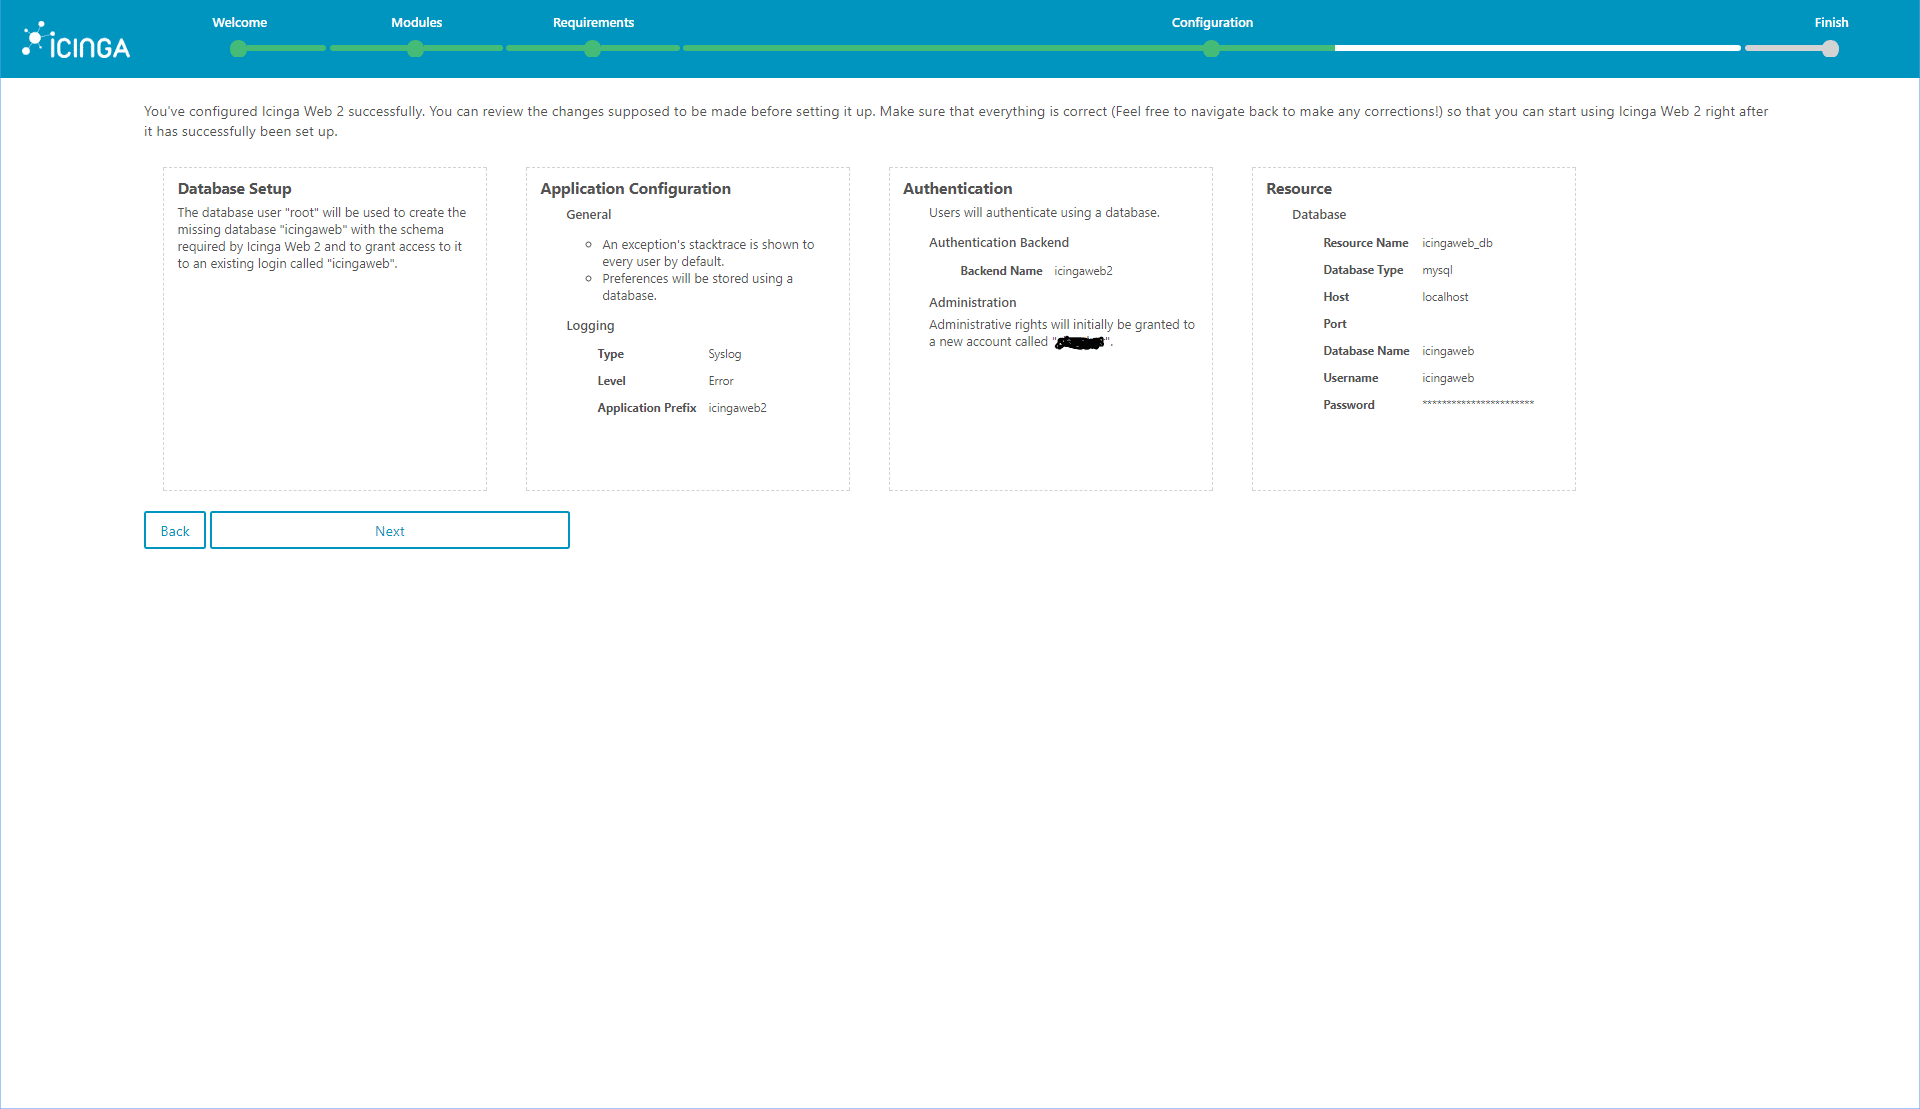Click the Error logging level value
Image resolution: width=1920 pixels, height=1109 pixels.
[721, 381]
